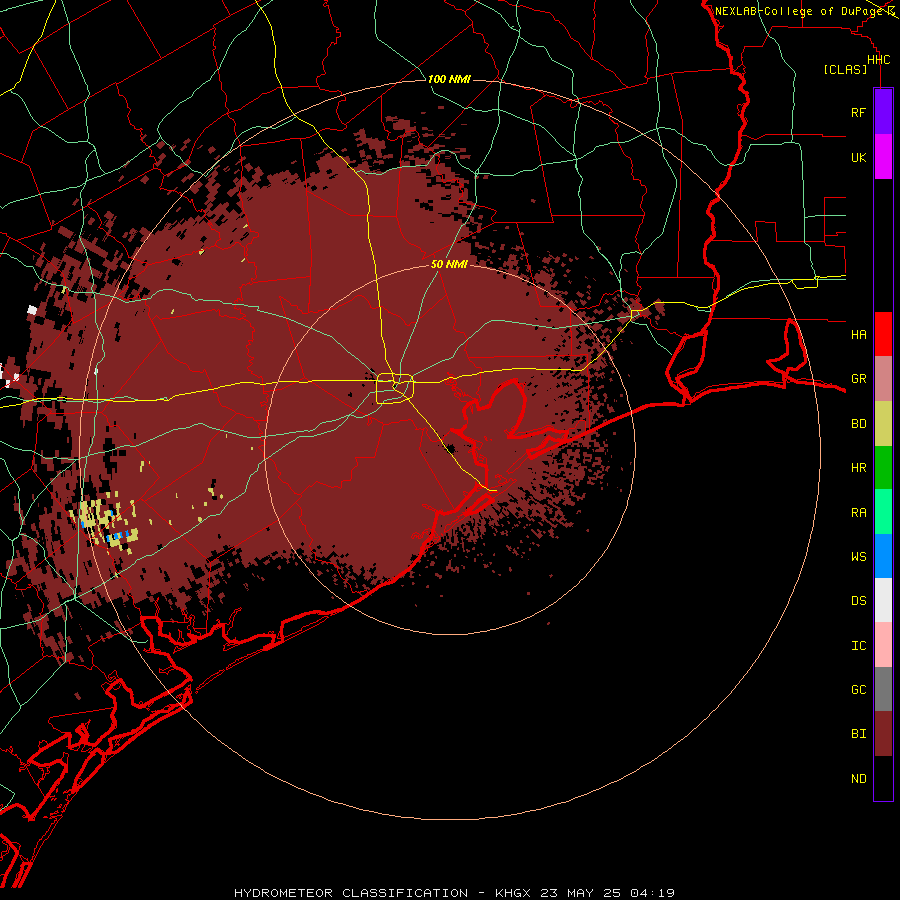
Task: Click the WS blue legend swatch
Action: click(883, 556)
